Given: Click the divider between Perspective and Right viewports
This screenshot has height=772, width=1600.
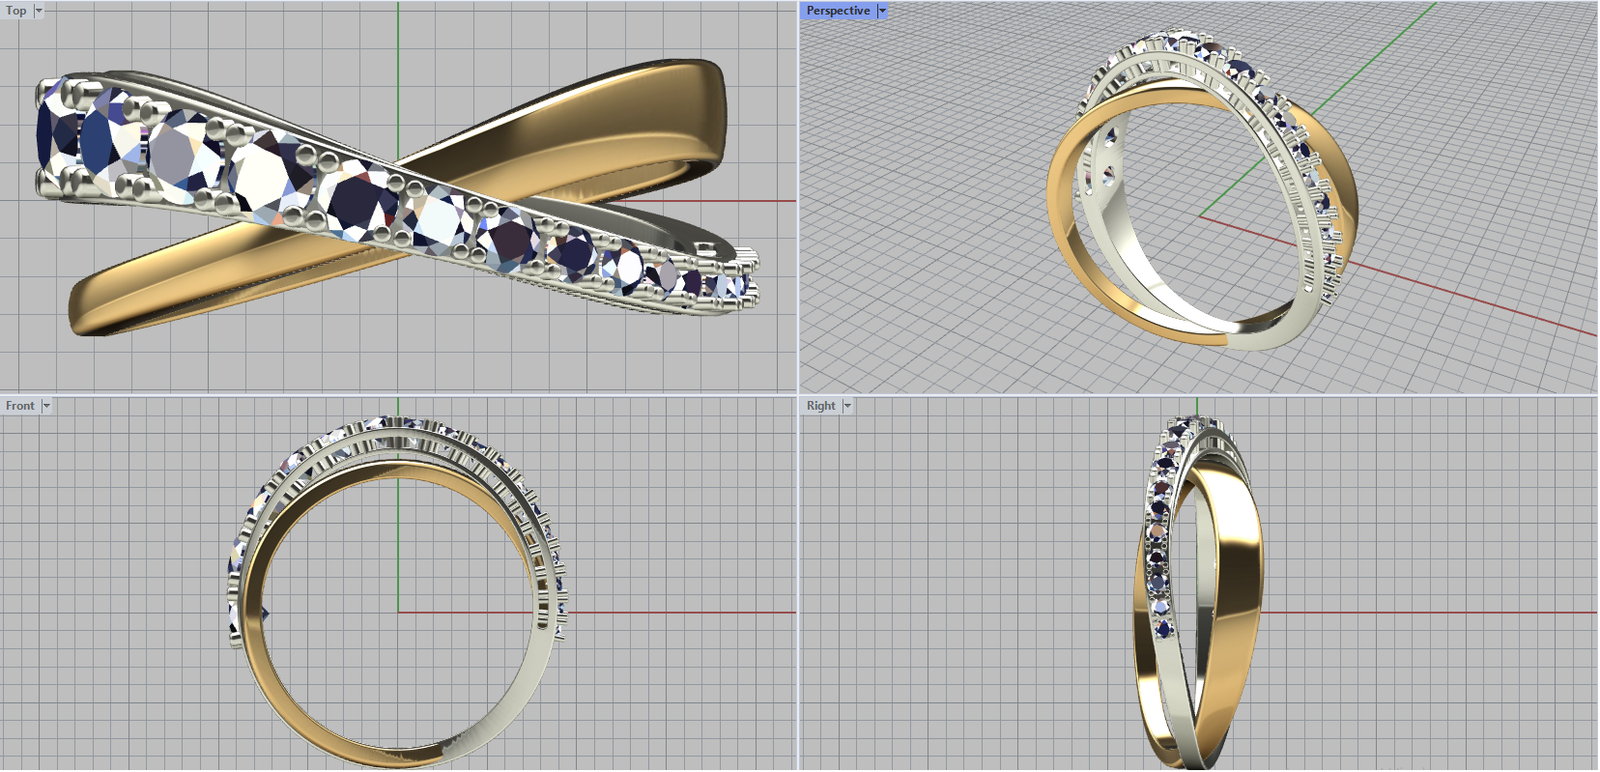Looking at the screenshot, I should pyautogui.click(x=1200, y=395).
